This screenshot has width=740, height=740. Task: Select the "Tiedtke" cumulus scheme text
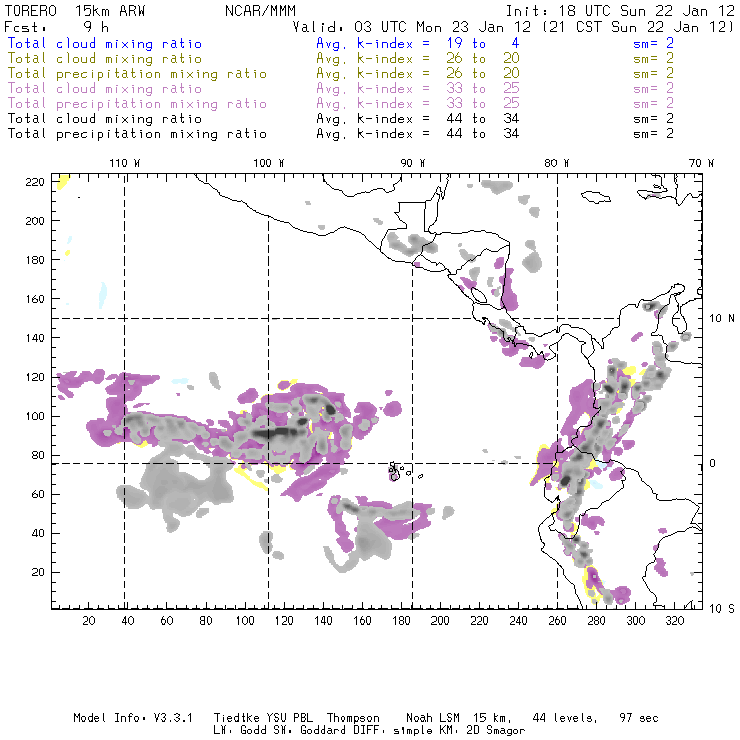(237, 718)
